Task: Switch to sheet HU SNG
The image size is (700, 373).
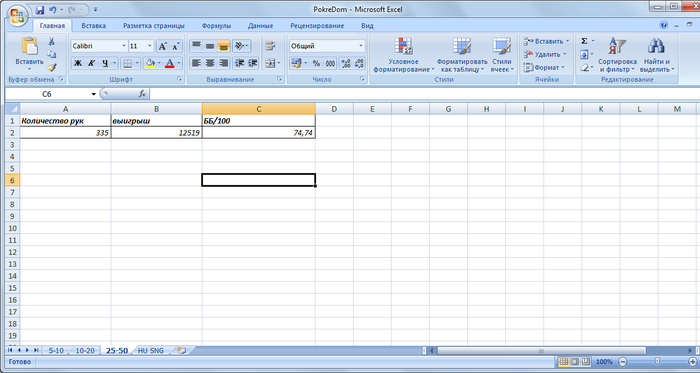Action: pyautogui.click(x=150, y=351)
